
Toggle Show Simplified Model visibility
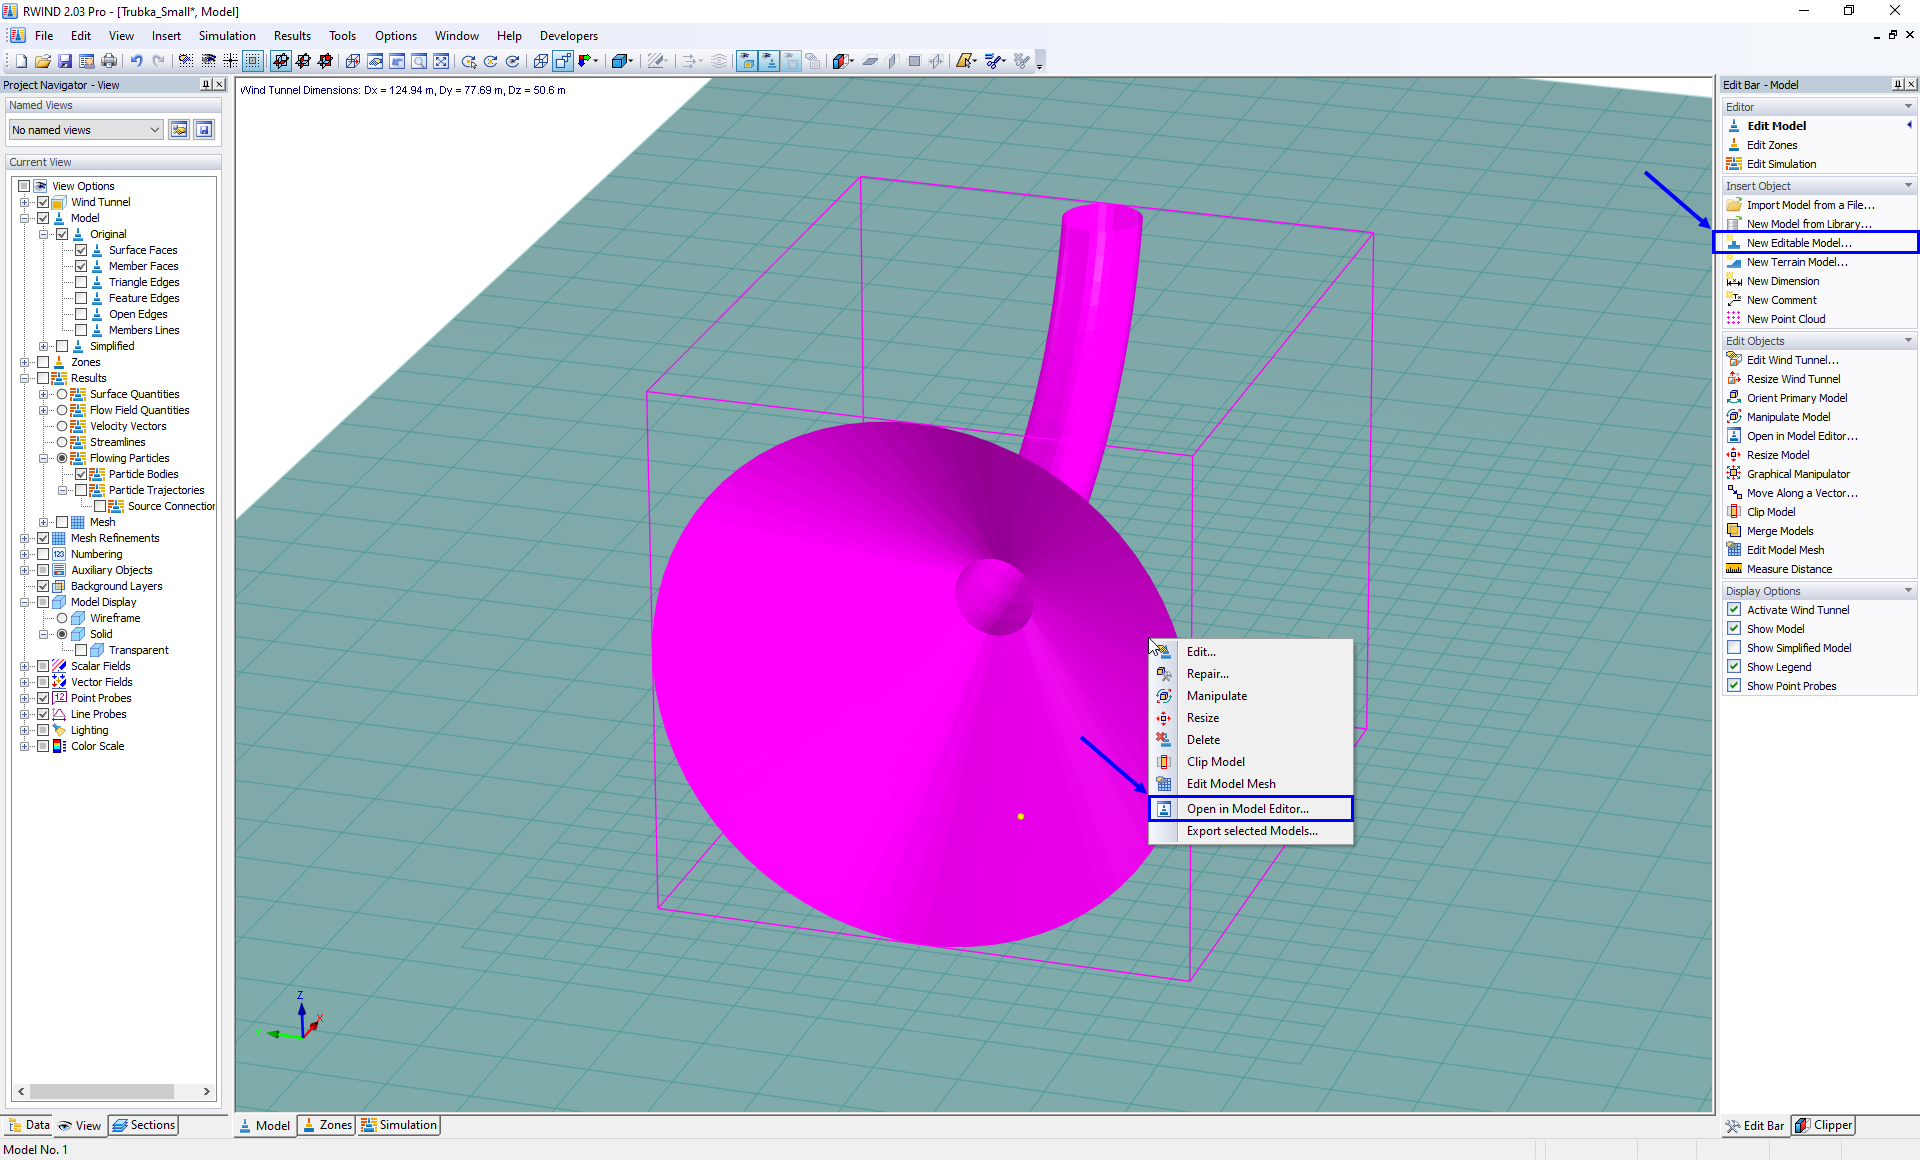(x=1735, y=647)
